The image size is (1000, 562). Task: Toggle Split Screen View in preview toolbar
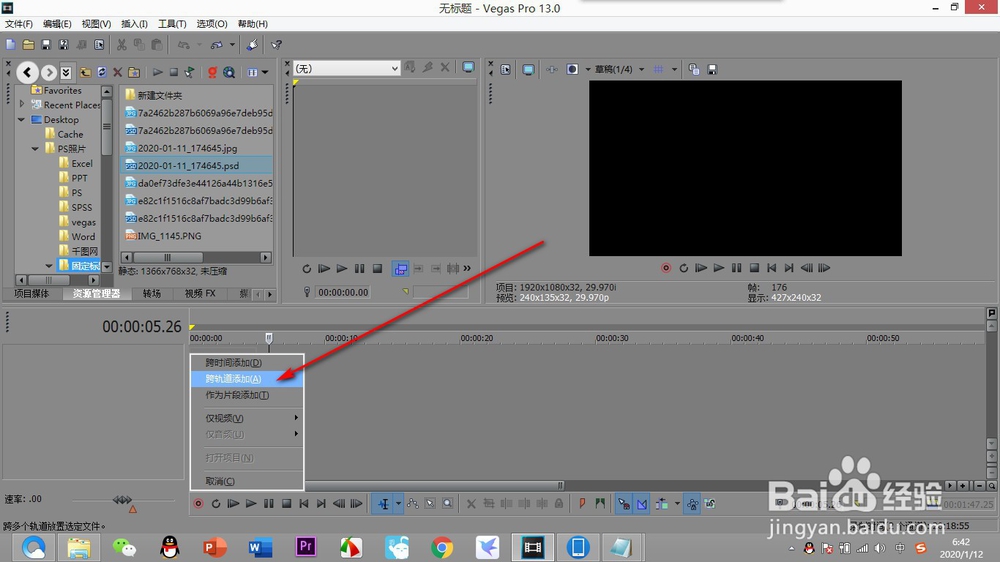pos(572,69)
